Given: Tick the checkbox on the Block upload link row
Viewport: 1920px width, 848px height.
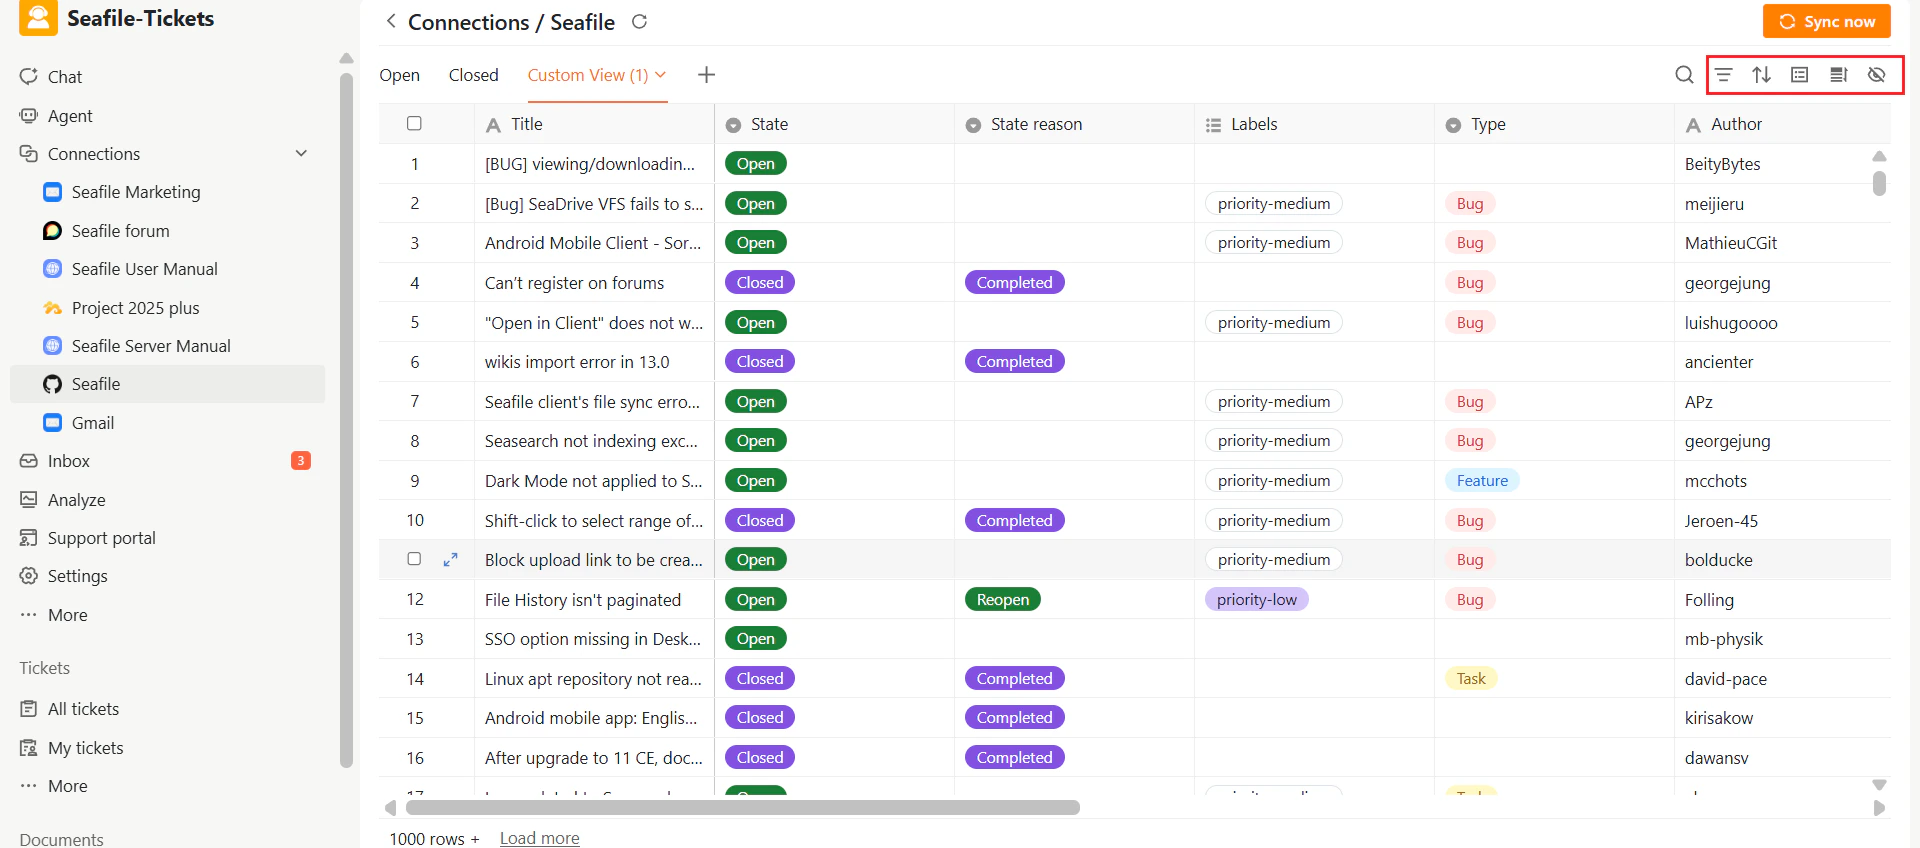Looking at the screenshot, I should click(x=414, y=559).
